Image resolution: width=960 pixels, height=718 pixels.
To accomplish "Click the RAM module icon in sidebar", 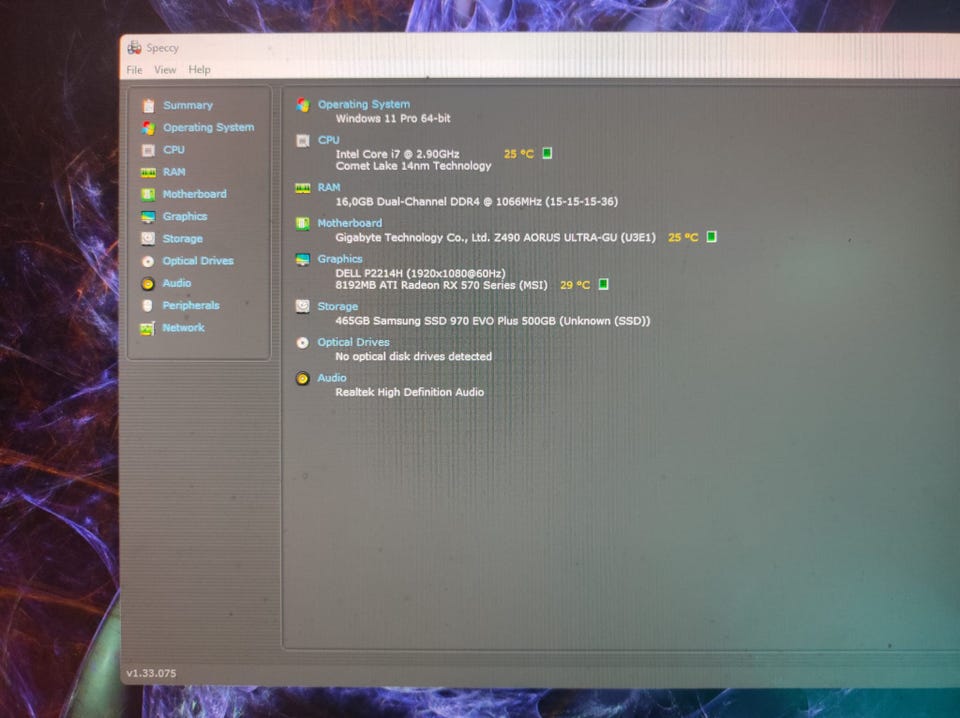I will pos(148,172).
